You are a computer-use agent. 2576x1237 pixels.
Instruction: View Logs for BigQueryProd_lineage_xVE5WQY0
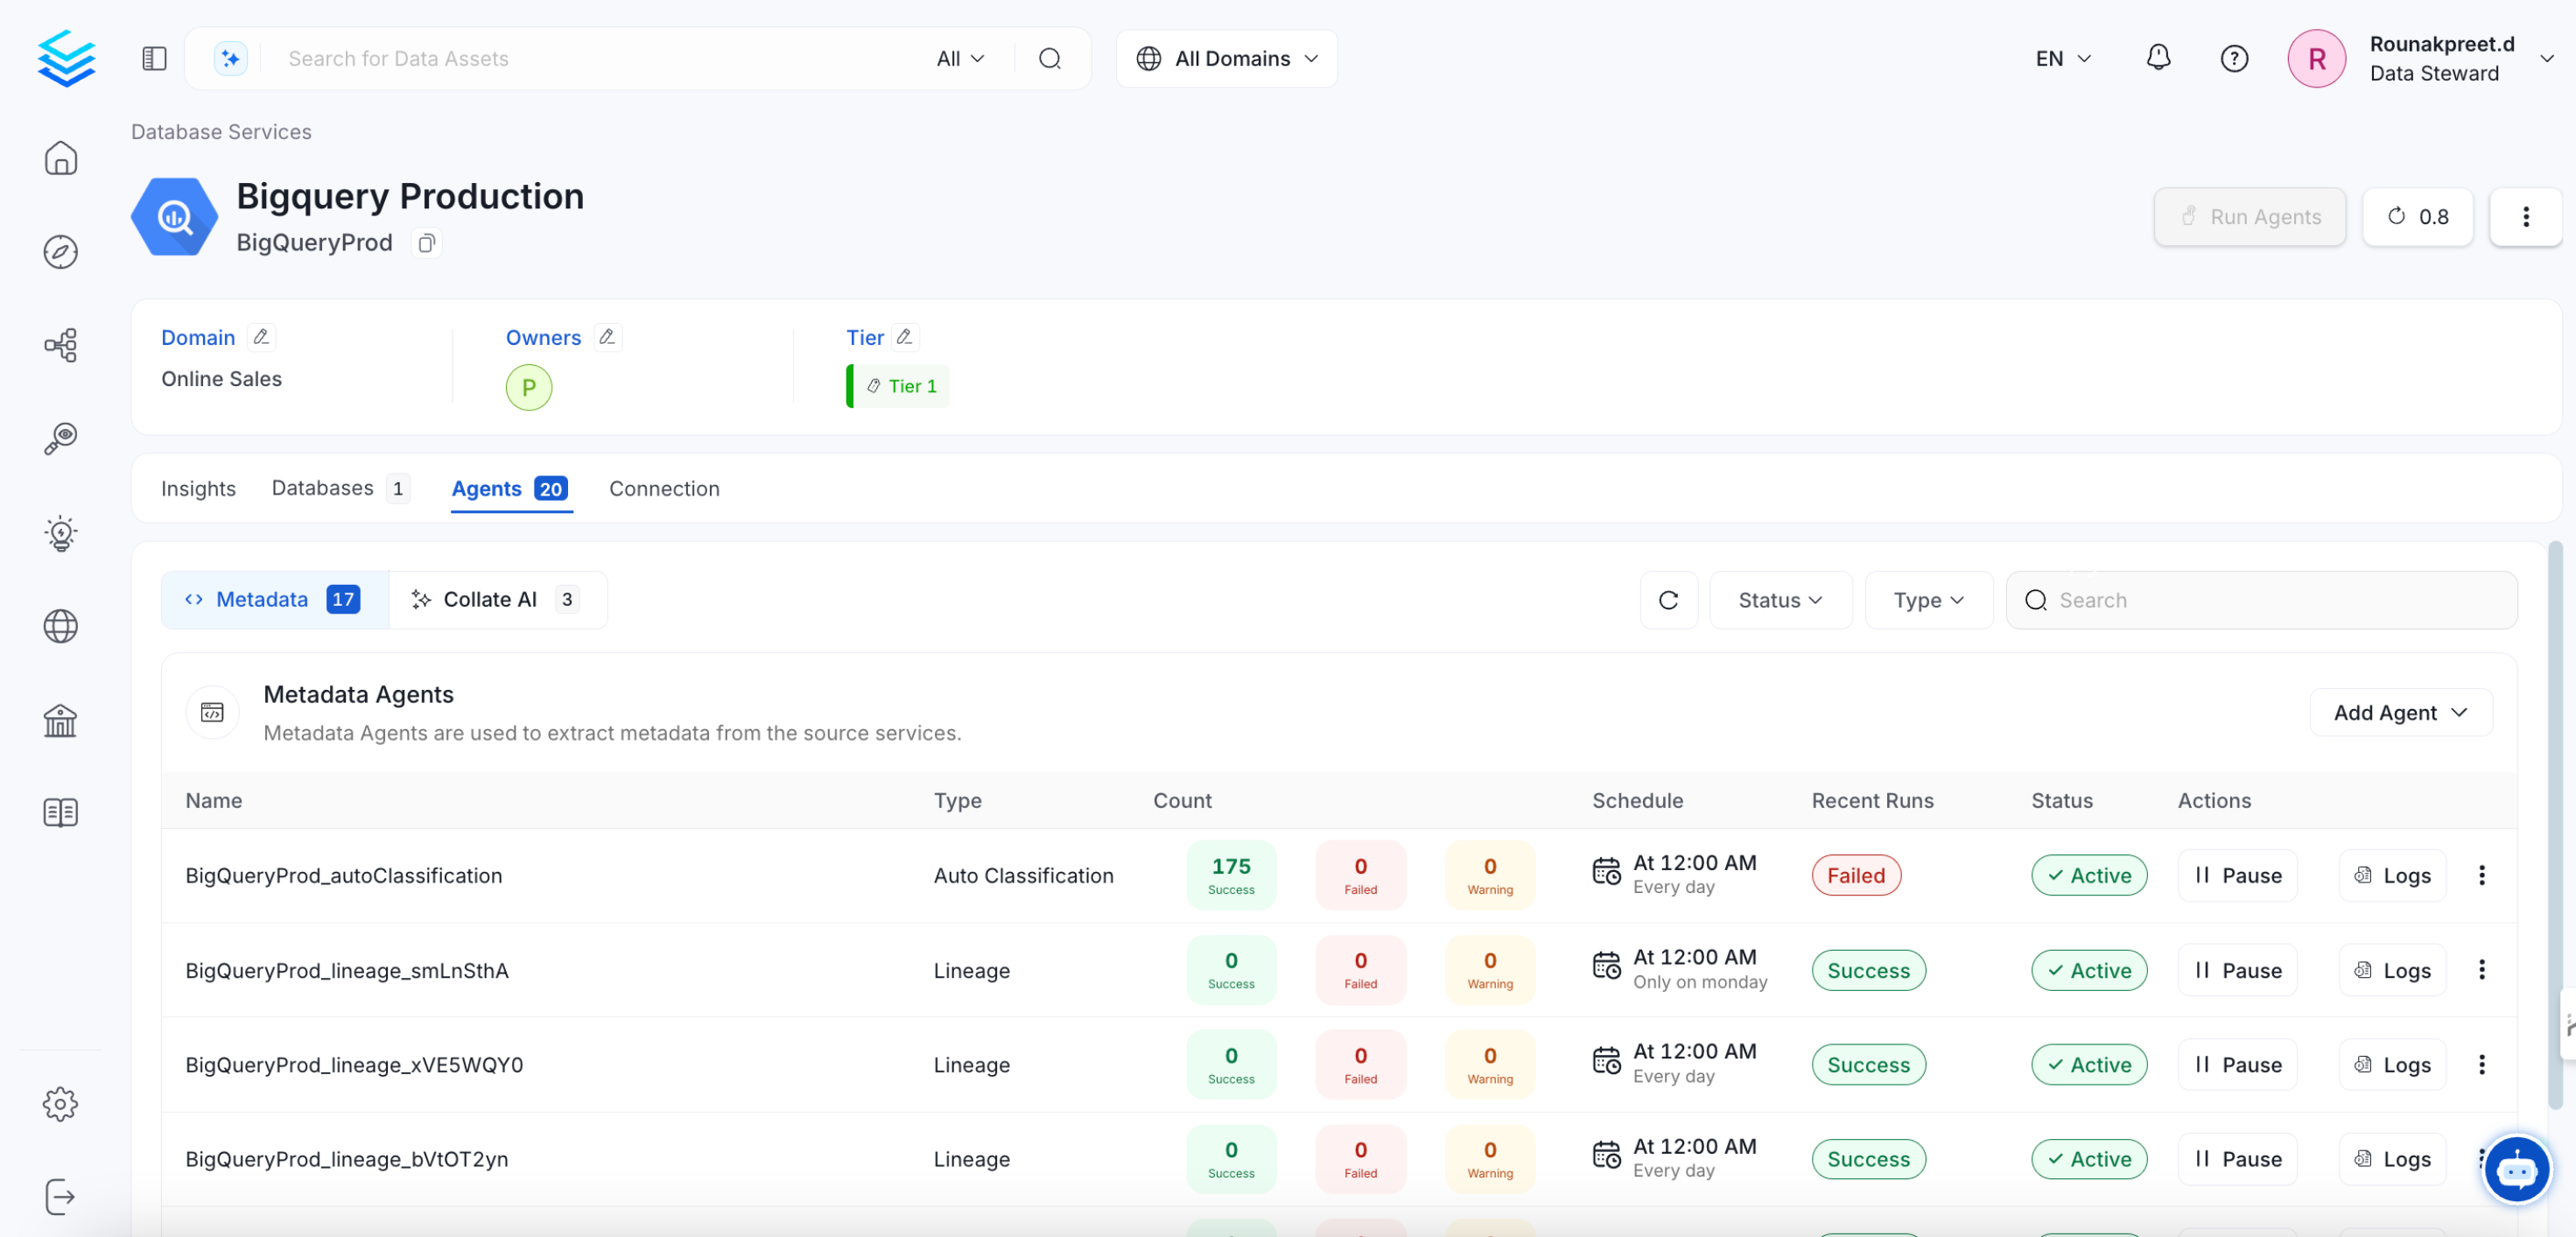pos(2391,1064)
